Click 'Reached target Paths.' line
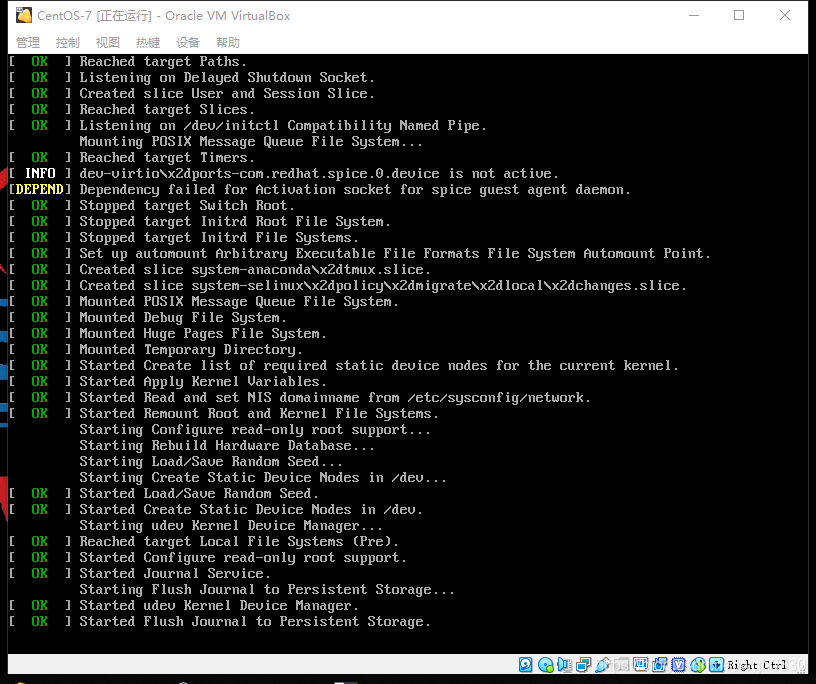816x684 pixels. click(x=163, y=61)
